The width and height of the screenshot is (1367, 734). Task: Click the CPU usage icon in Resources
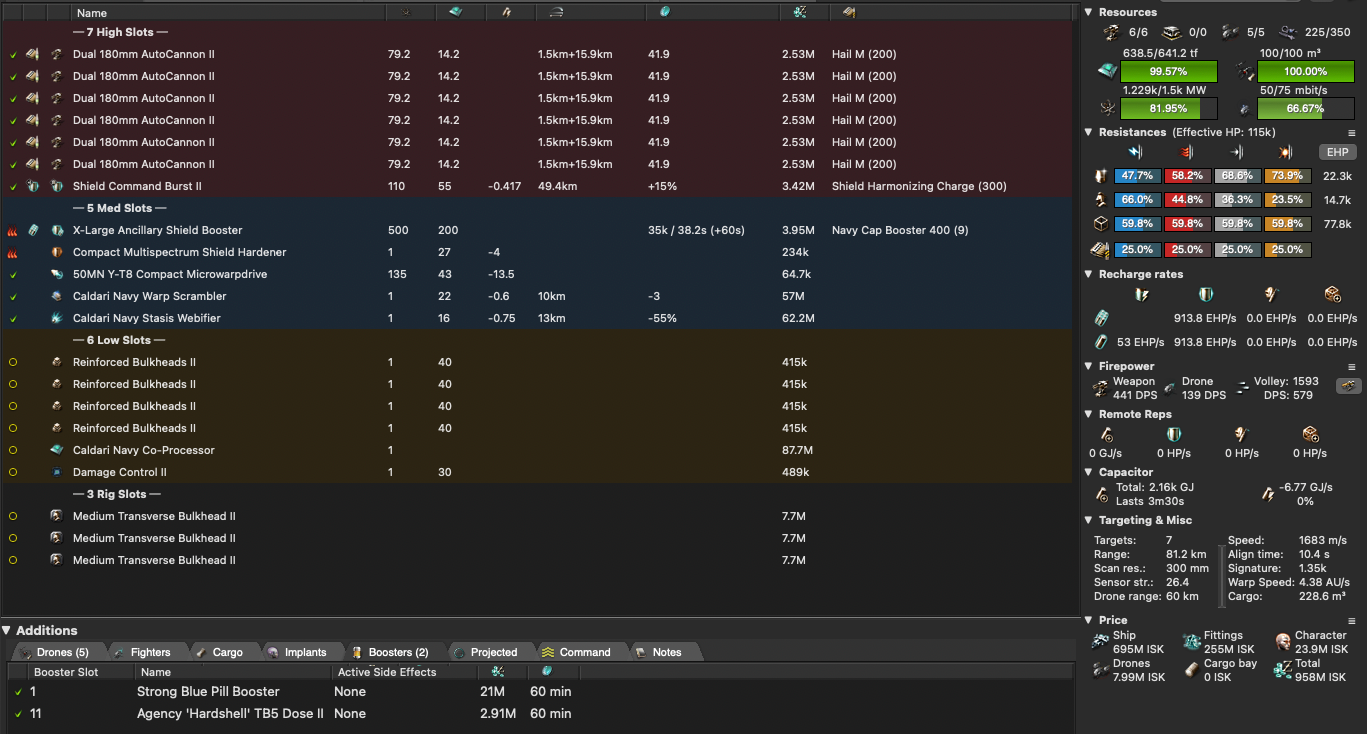click(x=1107, y=72)
